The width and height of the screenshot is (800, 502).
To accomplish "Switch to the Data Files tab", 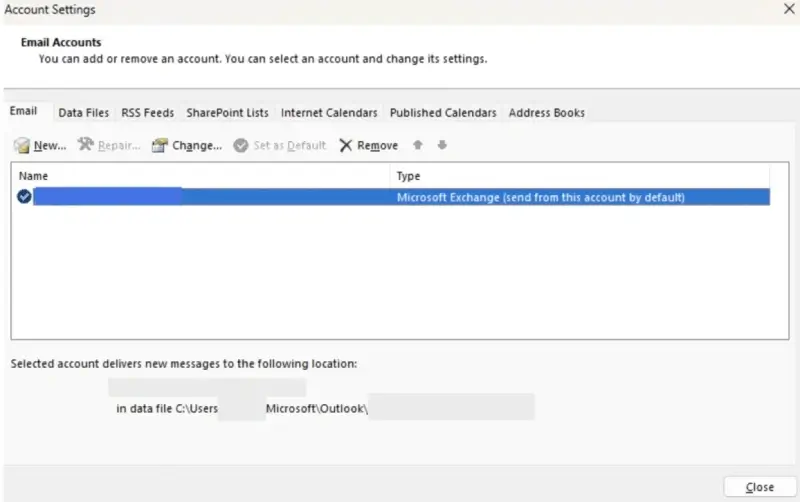I will (x=84, y=113).
